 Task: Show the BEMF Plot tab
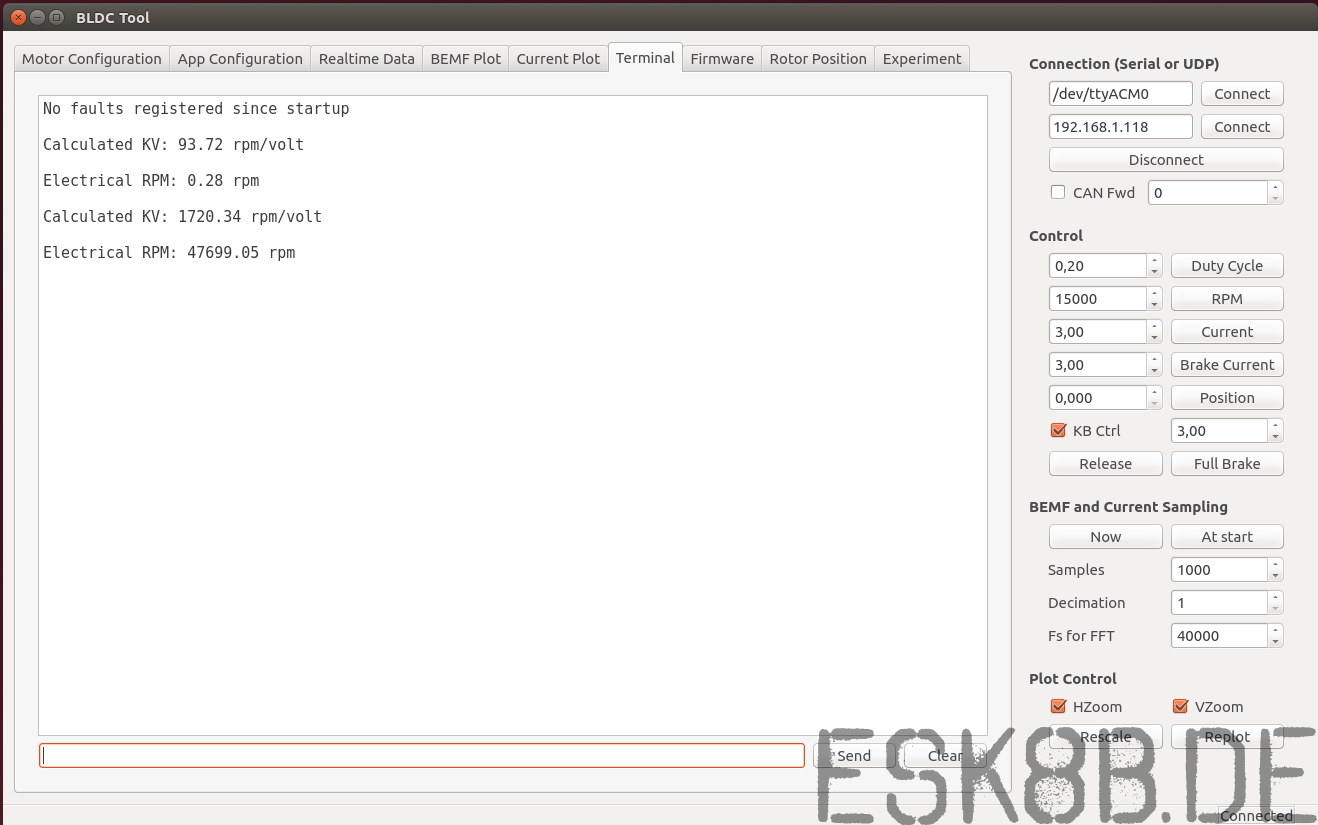(x=465, y=59)
